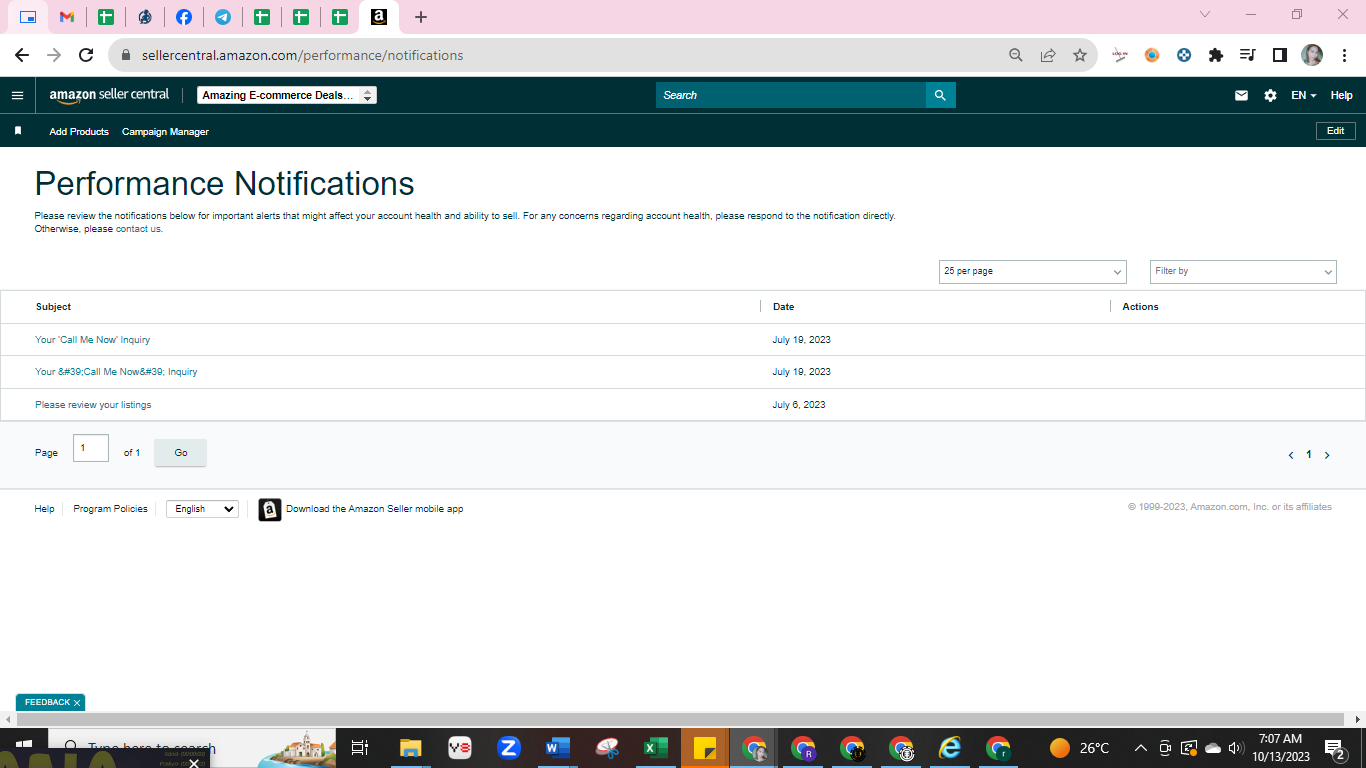Reload the page with the refresh icon
Image resolution: width=1366 pixels, height=768 pixels.
(x=86, y=55)
